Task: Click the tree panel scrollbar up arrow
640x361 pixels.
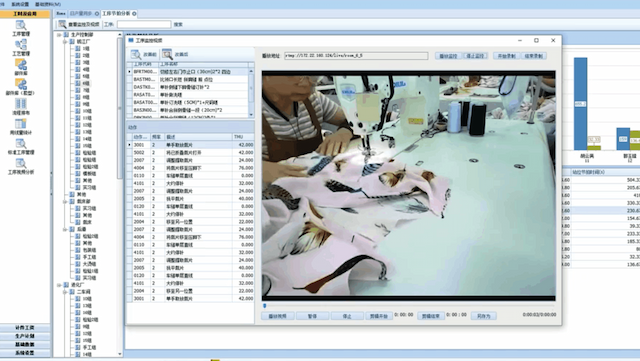Action: [x=120, y=35]
